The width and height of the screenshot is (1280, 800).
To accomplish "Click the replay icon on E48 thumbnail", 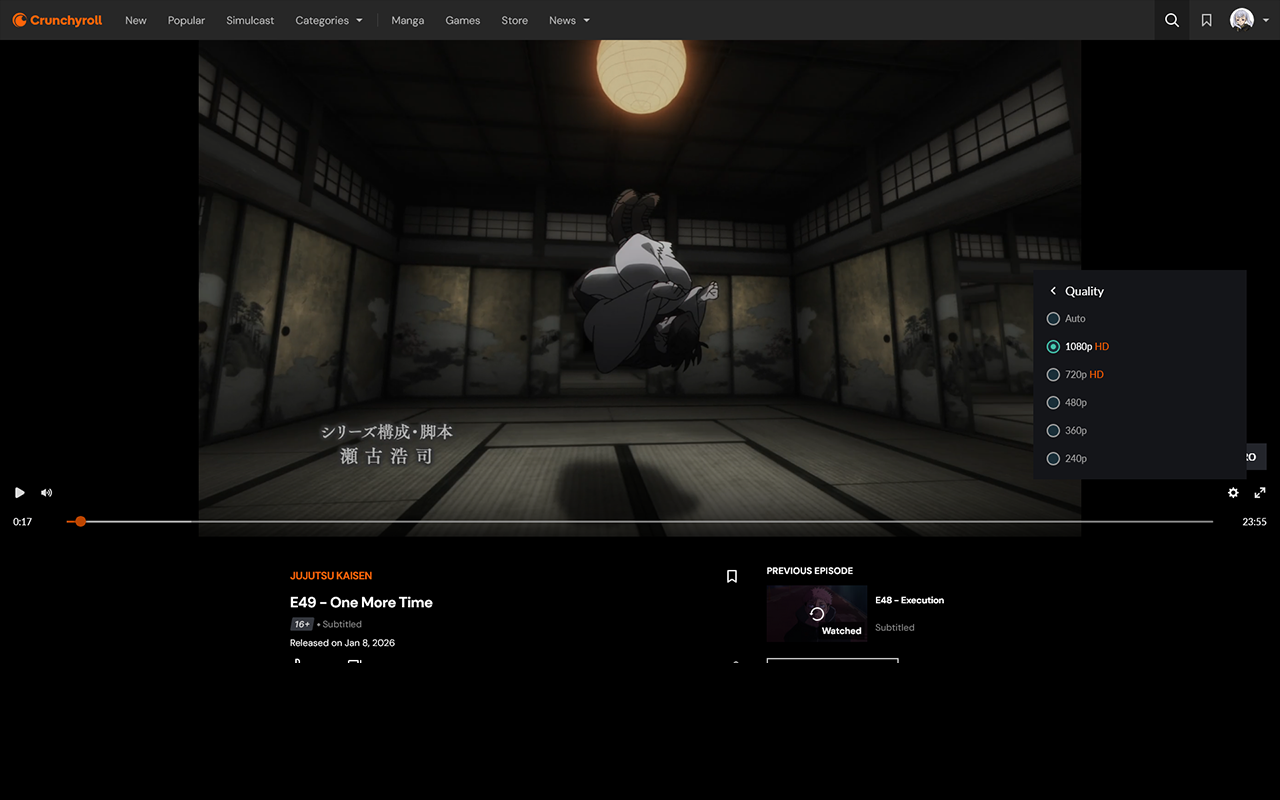I will [x=817, y=614].
